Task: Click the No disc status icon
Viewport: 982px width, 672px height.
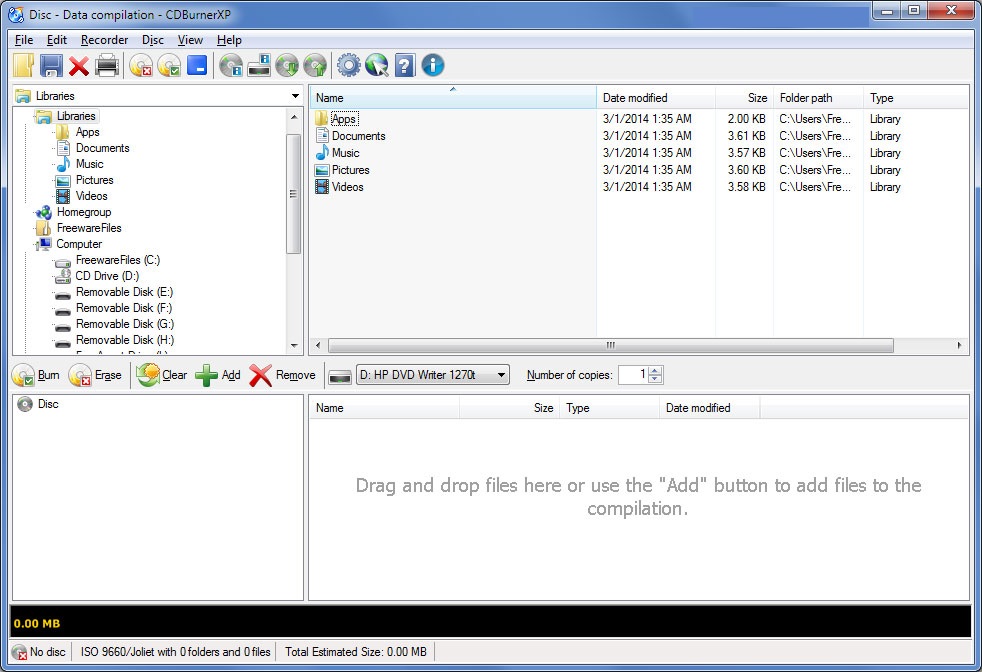Action: click(19, 652)
